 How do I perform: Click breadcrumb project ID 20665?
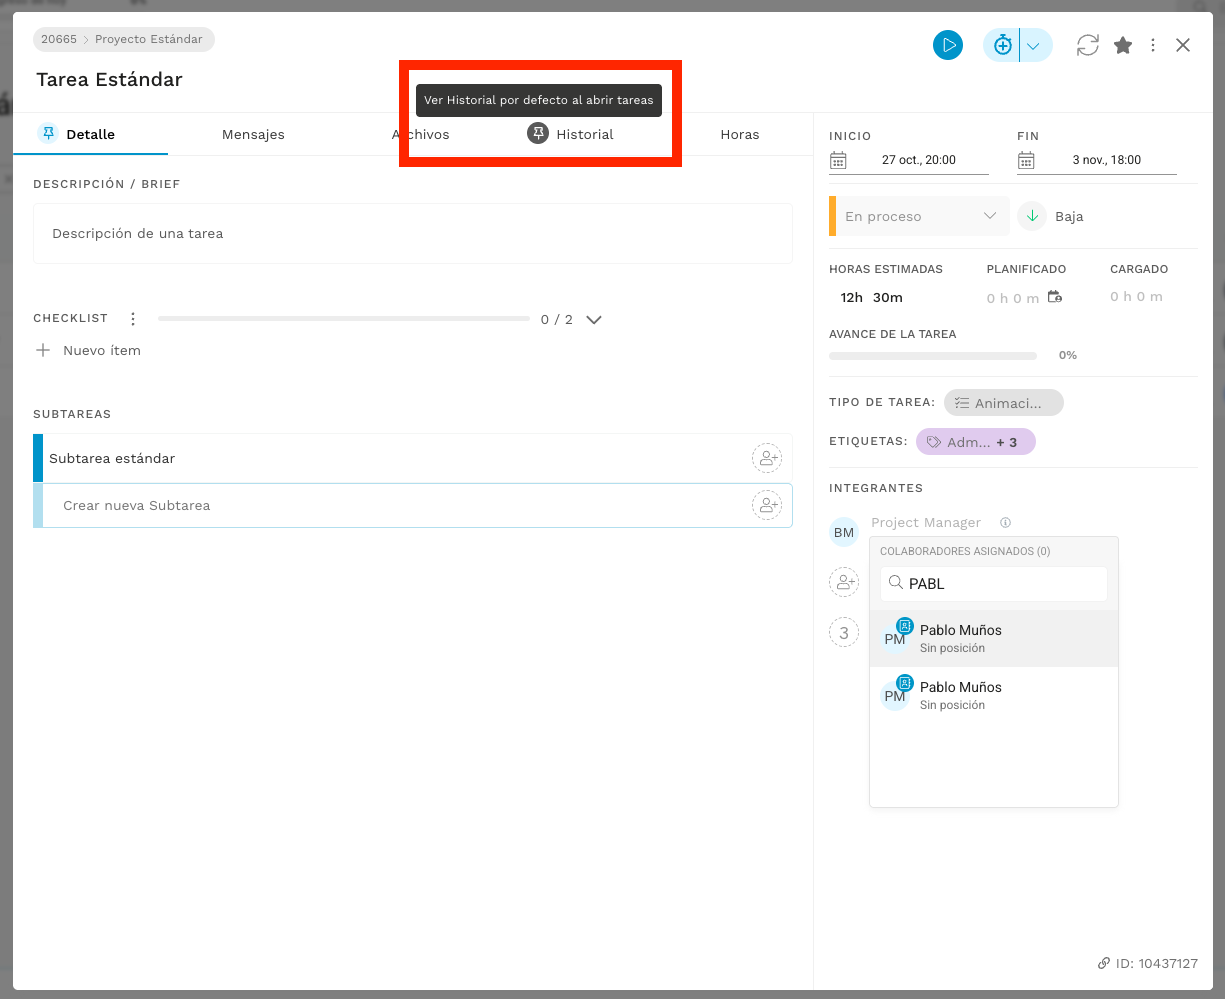tap(59, 40)
